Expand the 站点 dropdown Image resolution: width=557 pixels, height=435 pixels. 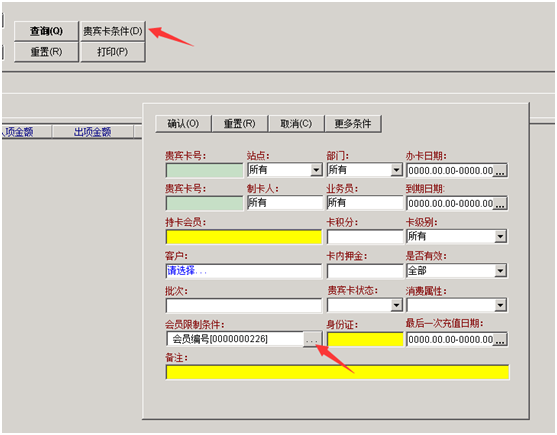tap(316, 170)
